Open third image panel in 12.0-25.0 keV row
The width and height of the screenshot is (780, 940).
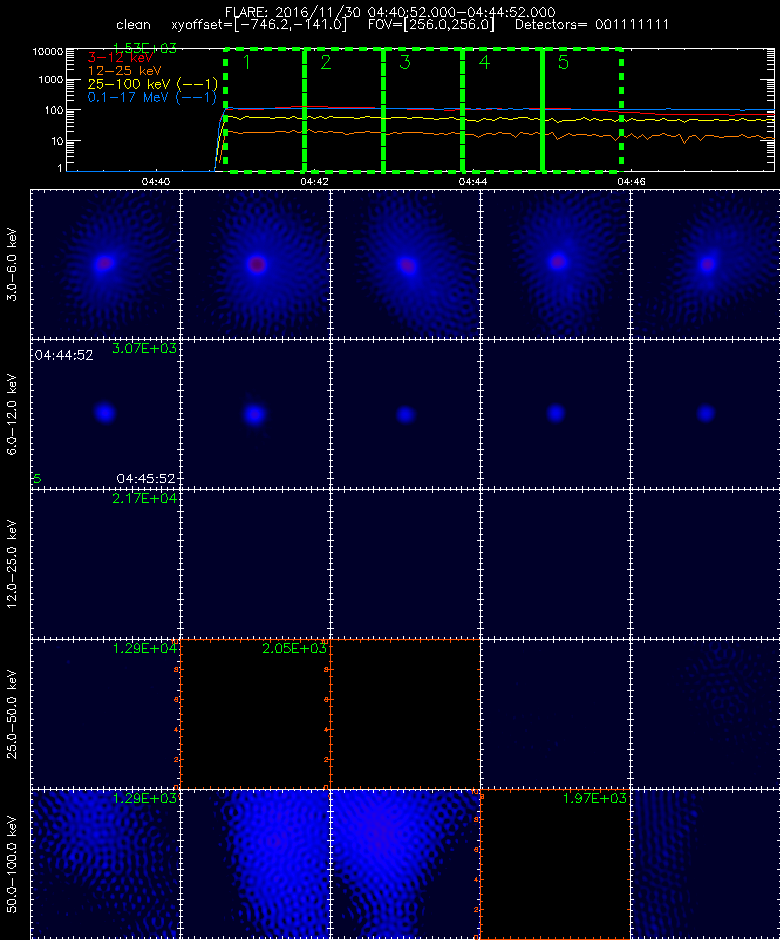click(x=405, y=564)
